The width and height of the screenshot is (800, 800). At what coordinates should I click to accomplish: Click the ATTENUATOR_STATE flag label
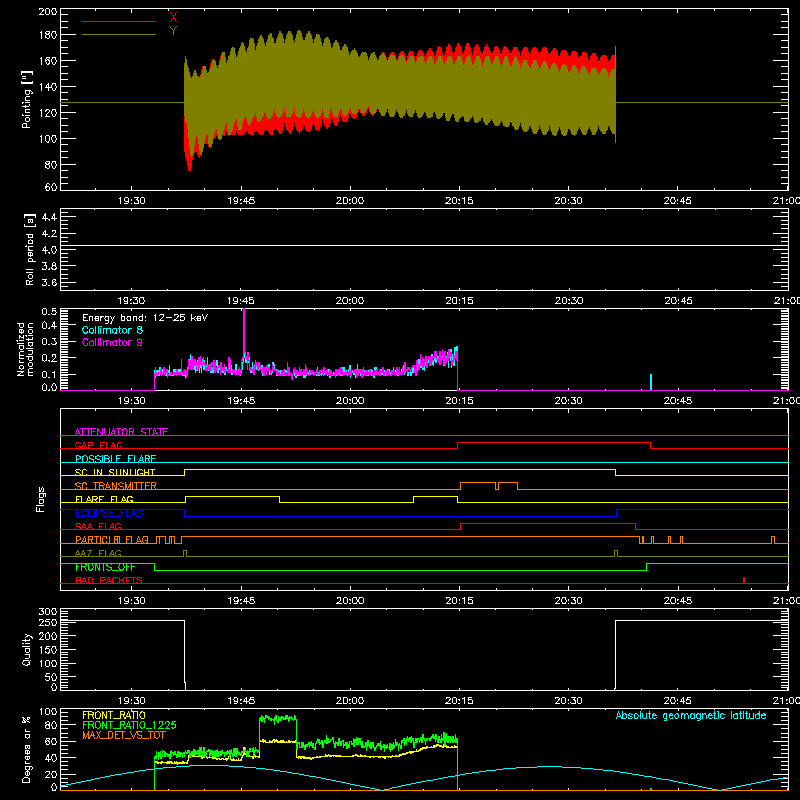click(x=121, y=432)
